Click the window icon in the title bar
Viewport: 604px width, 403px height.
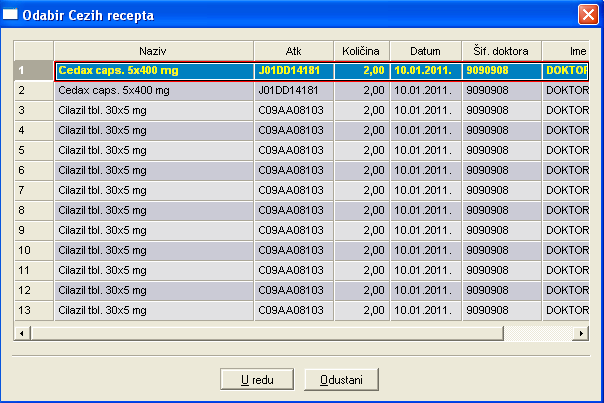tap(11, 14)
